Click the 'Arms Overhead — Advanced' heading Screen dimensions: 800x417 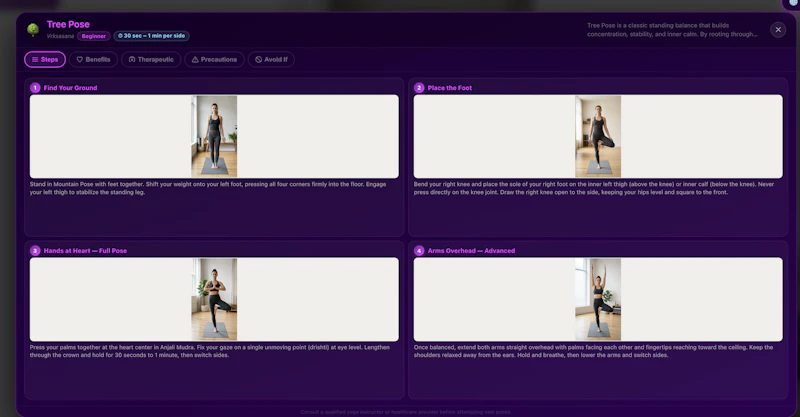coord(471,251)
